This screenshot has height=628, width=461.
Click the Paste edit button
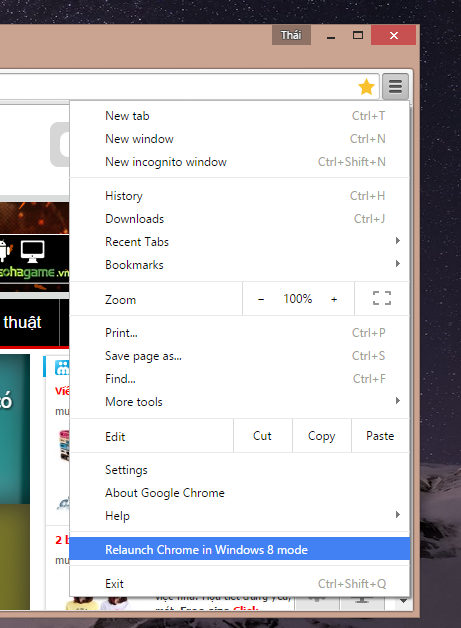(x=380, y=436)
